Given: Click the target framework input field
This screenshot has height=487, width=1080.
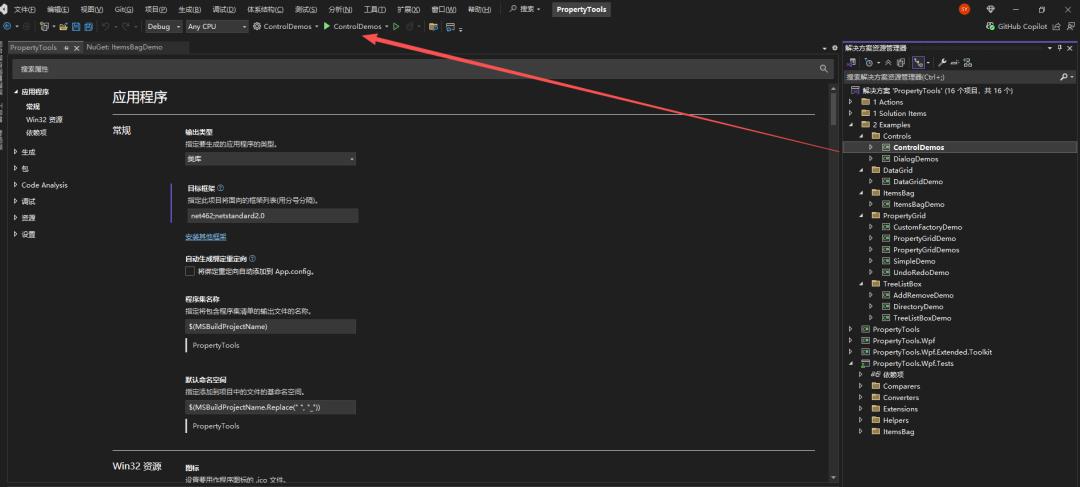Looking at the screenshot, I should pyautogui.click(x=273, y=216).
